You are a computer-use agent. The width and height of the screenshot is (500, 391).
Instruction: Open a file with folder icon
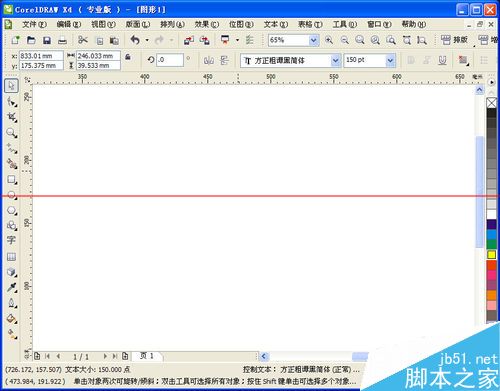pyautogui.click(x=31, y=40)
